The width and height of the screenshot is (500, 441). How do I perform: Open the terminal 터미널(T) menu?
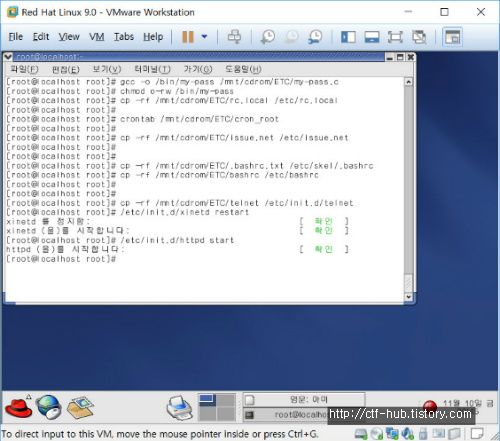(152, 69)
